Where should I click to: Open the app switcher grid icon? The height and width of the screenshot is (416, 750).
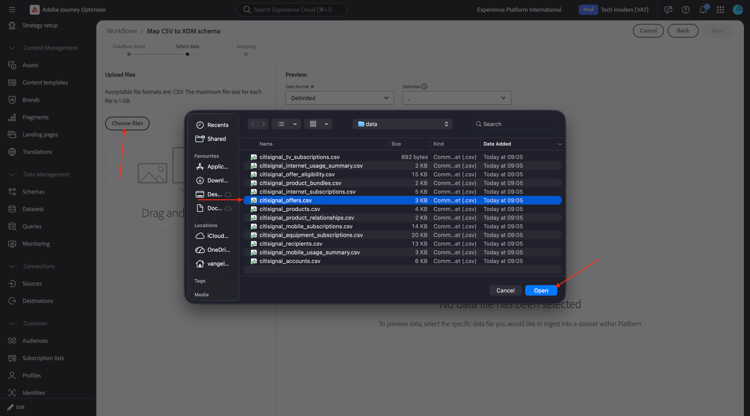720,10
